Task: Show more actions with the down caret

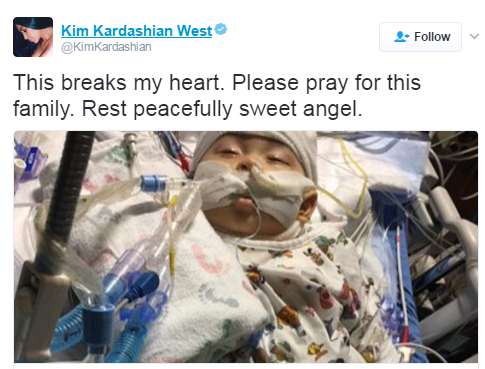Action: (x=474, y=36)
